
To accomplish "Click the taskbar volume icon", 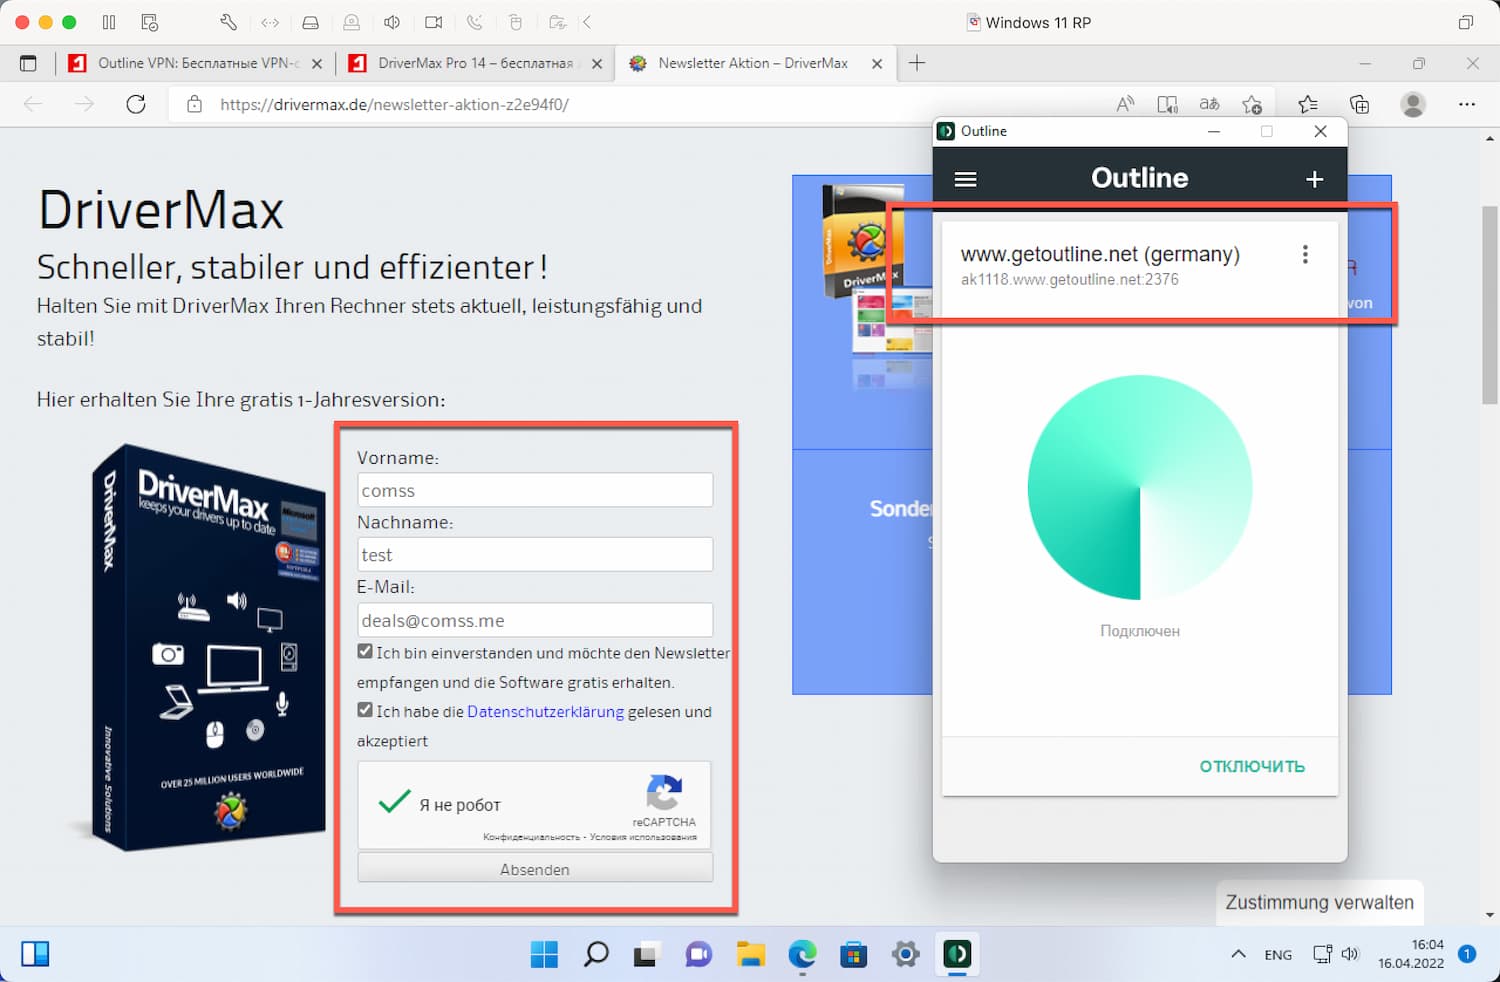I will (1350, 954).
